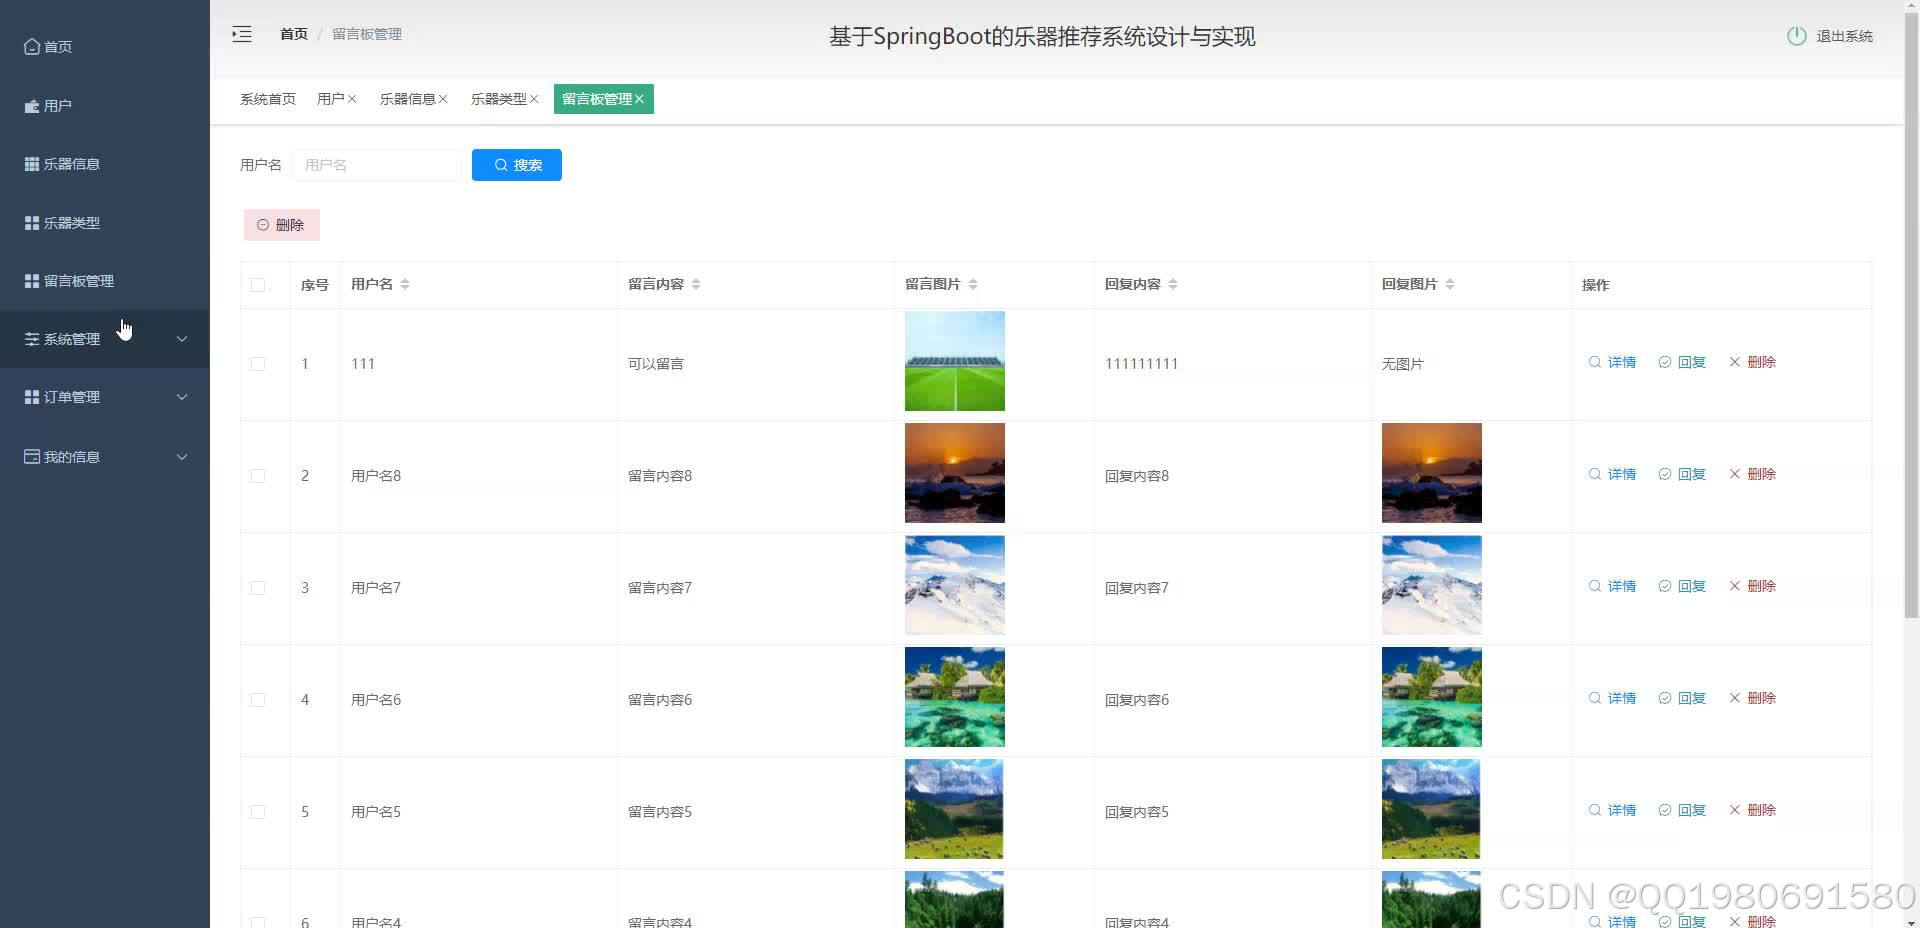Switch to the 乐器信息 tab
The height and width of the screenshot is (928, 1920).
(408, 99)
